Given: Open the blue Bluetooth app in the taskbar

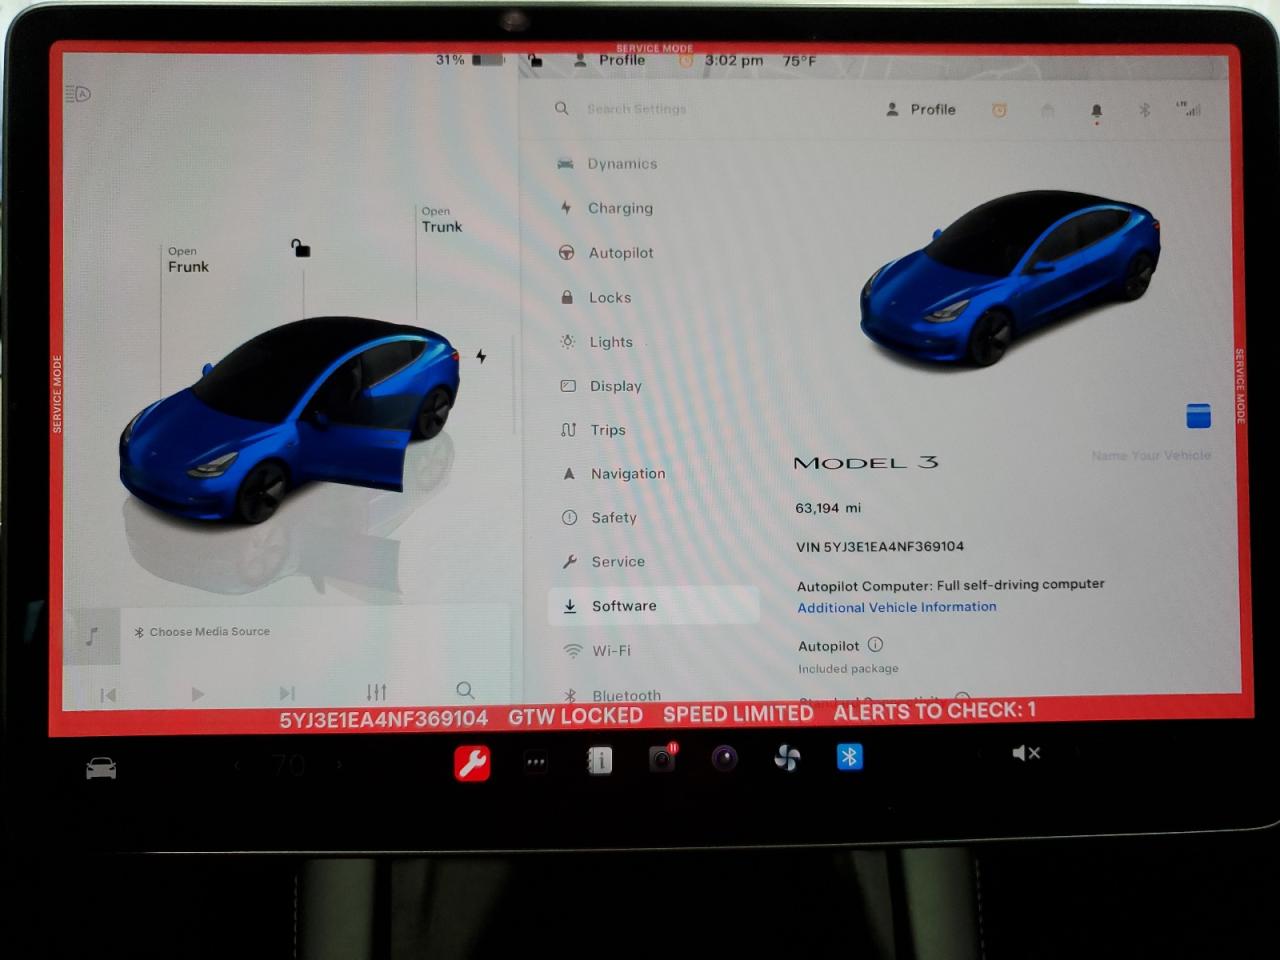Looking at the screenshot, I should click(849, 758).
